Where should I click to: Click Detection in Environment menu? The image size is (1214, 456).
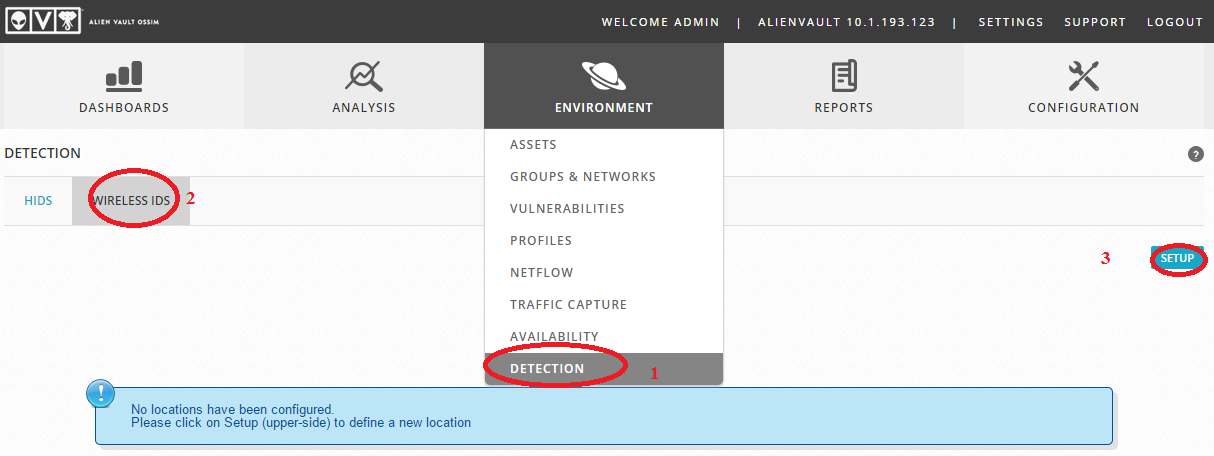pyautogui.click(x=547, y=369)
